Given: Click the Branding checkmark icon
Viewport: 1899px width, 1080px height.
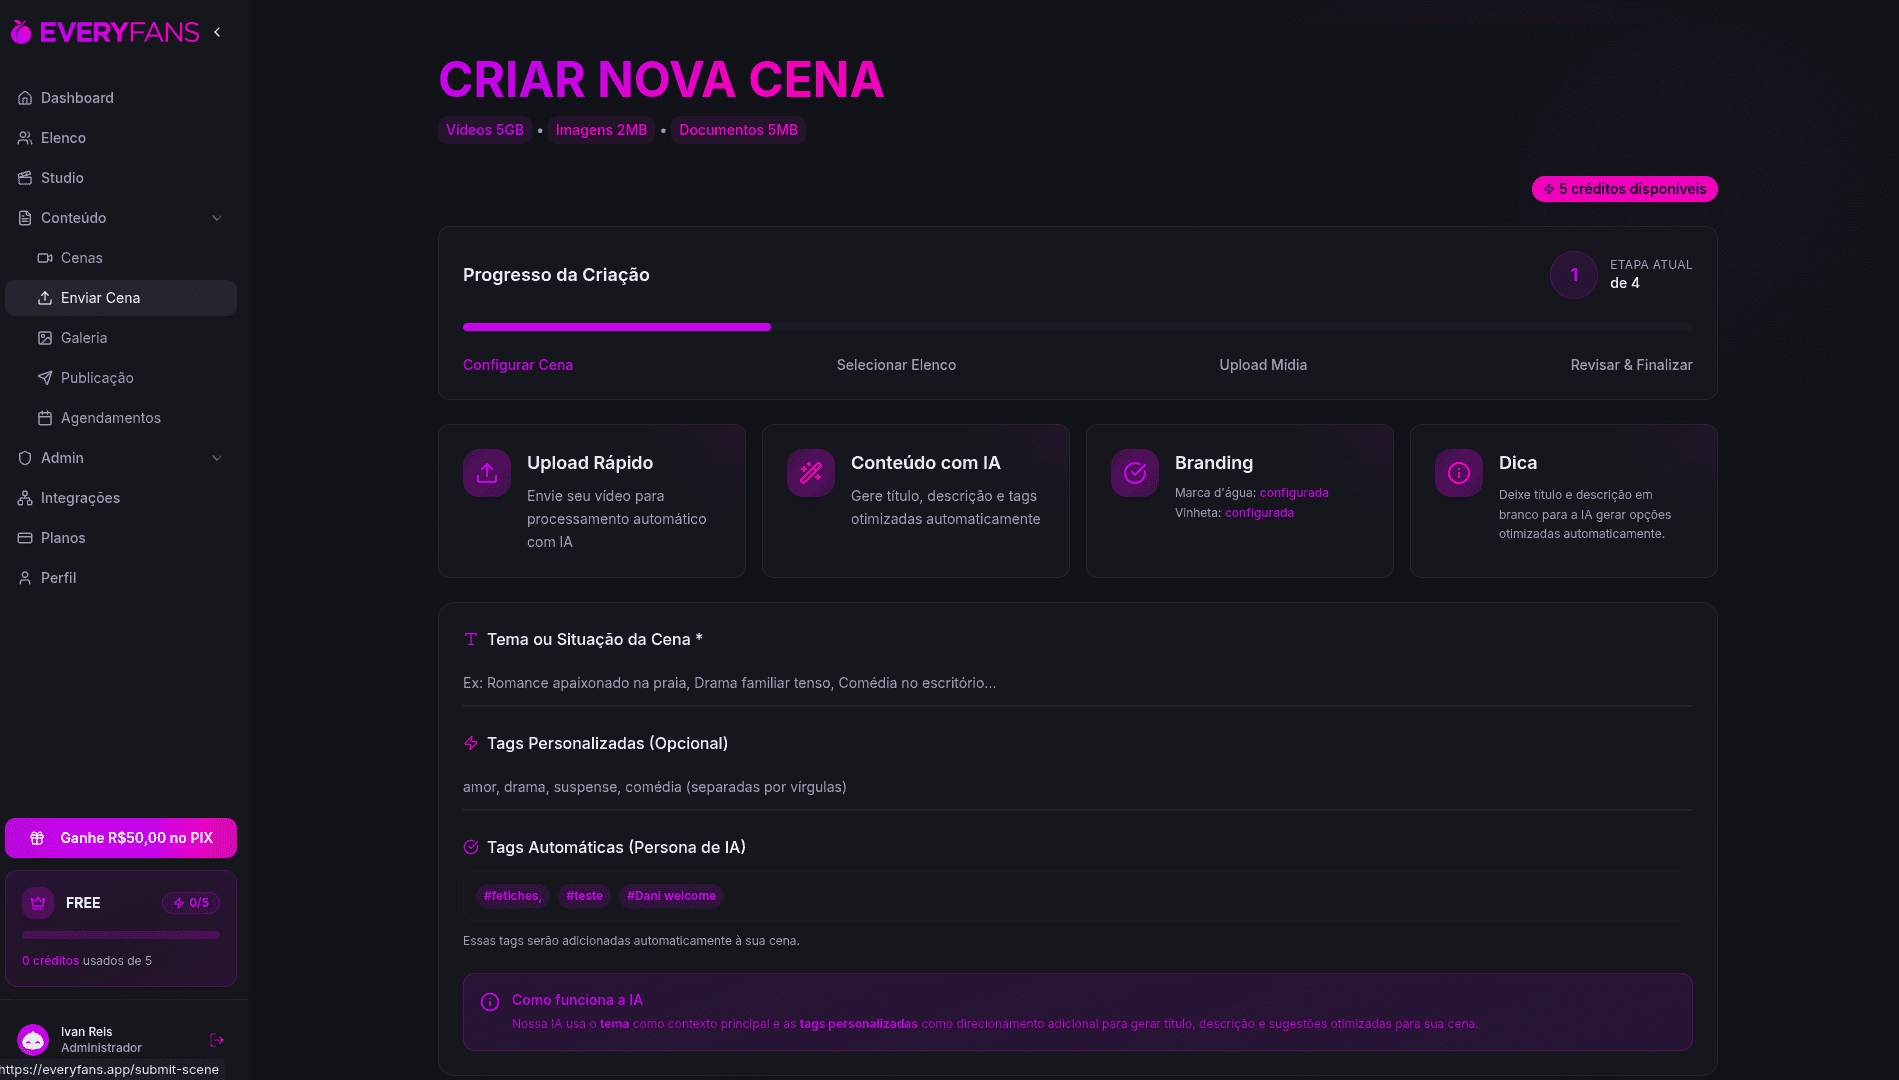Looking at the screenshot, I should (x=1134, y=472).
